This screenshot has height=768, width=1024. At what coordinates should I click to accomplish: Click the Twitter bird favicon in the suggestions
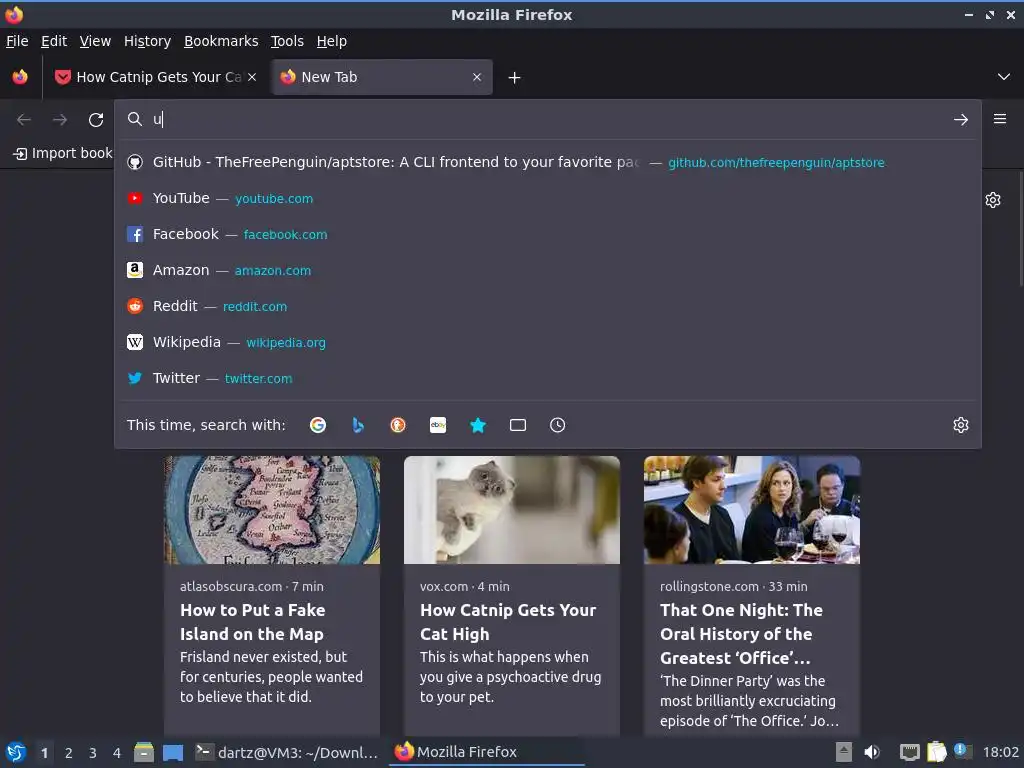tap(135, 378)
